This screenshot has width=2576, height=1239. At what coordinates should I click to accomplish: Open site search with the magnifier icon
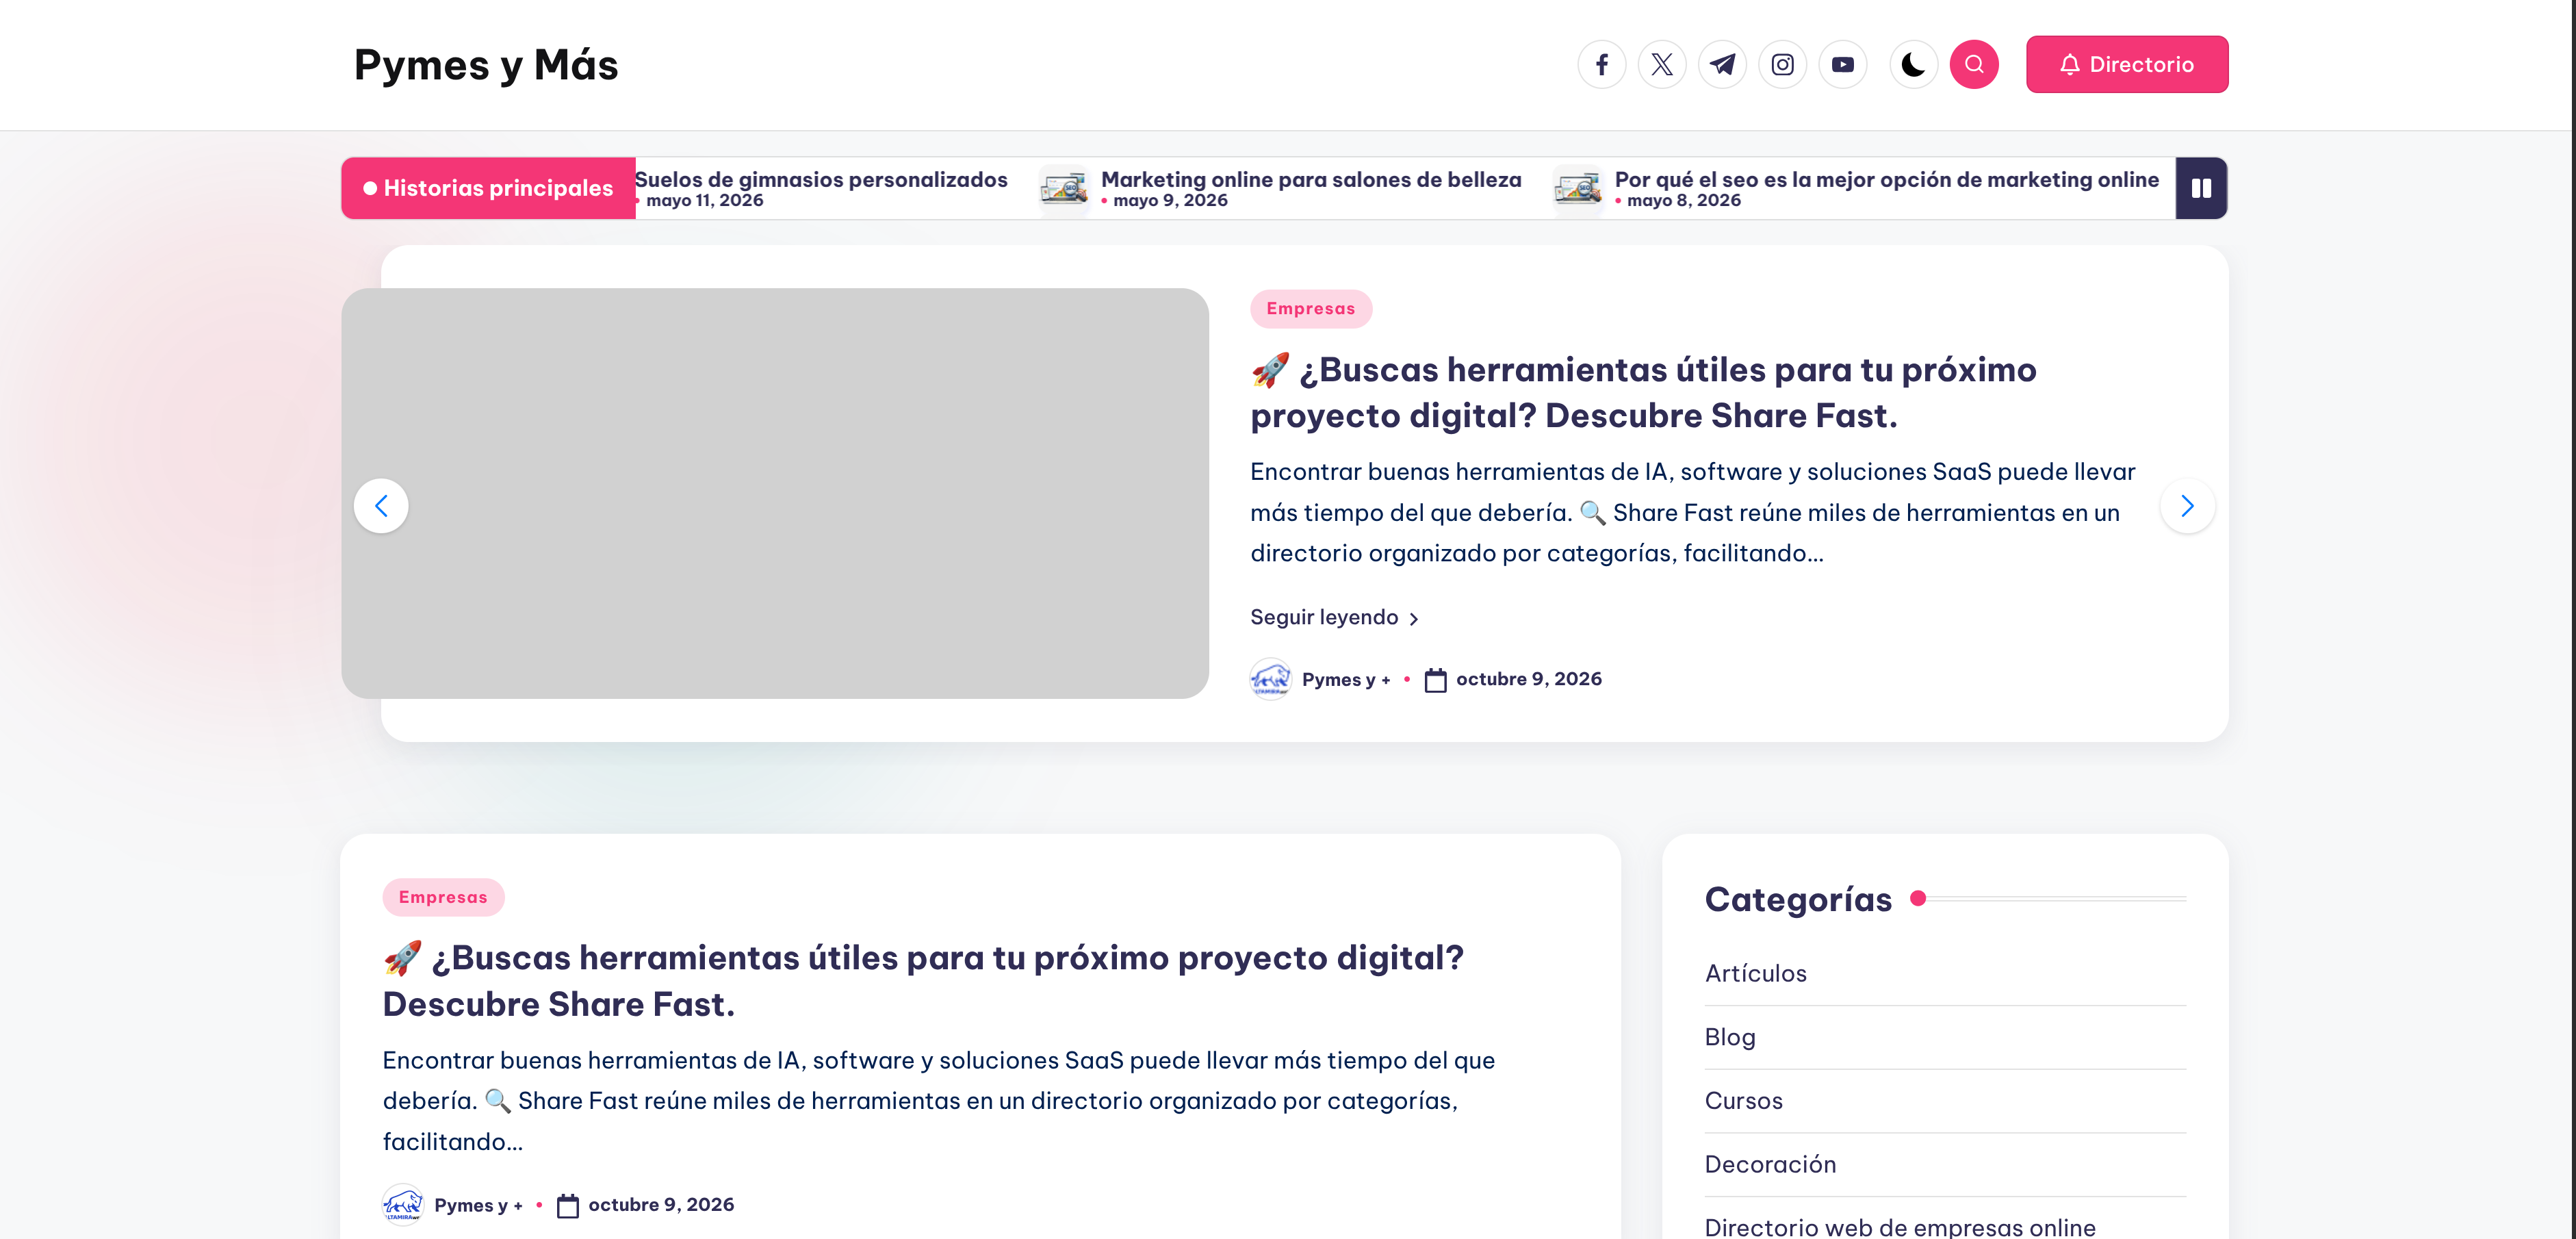click(1974, 65)
